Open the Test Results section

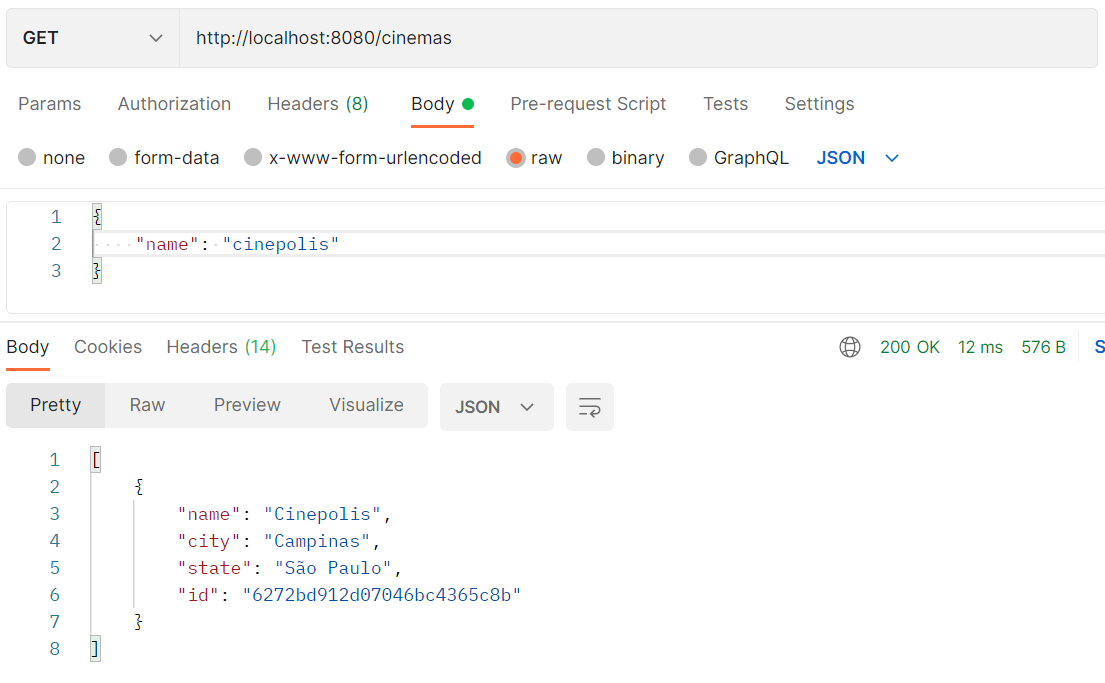click(352, 347)
